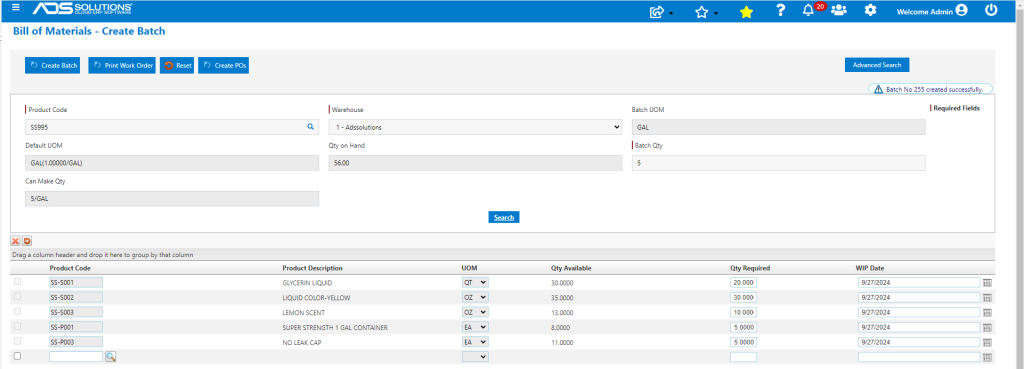The image size is (1024, 369).
Task: Open the help question mark icon
Action: [x=780, y=10]
